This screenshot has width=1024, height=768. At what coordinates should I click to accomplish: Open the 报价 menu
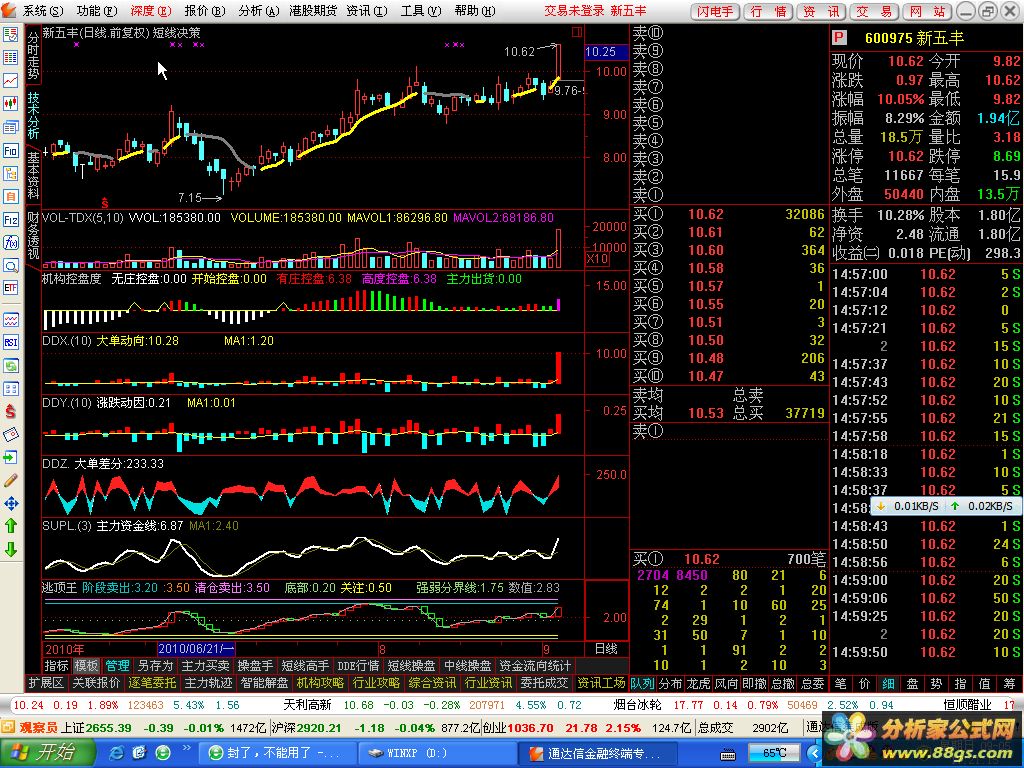(204, 10)
